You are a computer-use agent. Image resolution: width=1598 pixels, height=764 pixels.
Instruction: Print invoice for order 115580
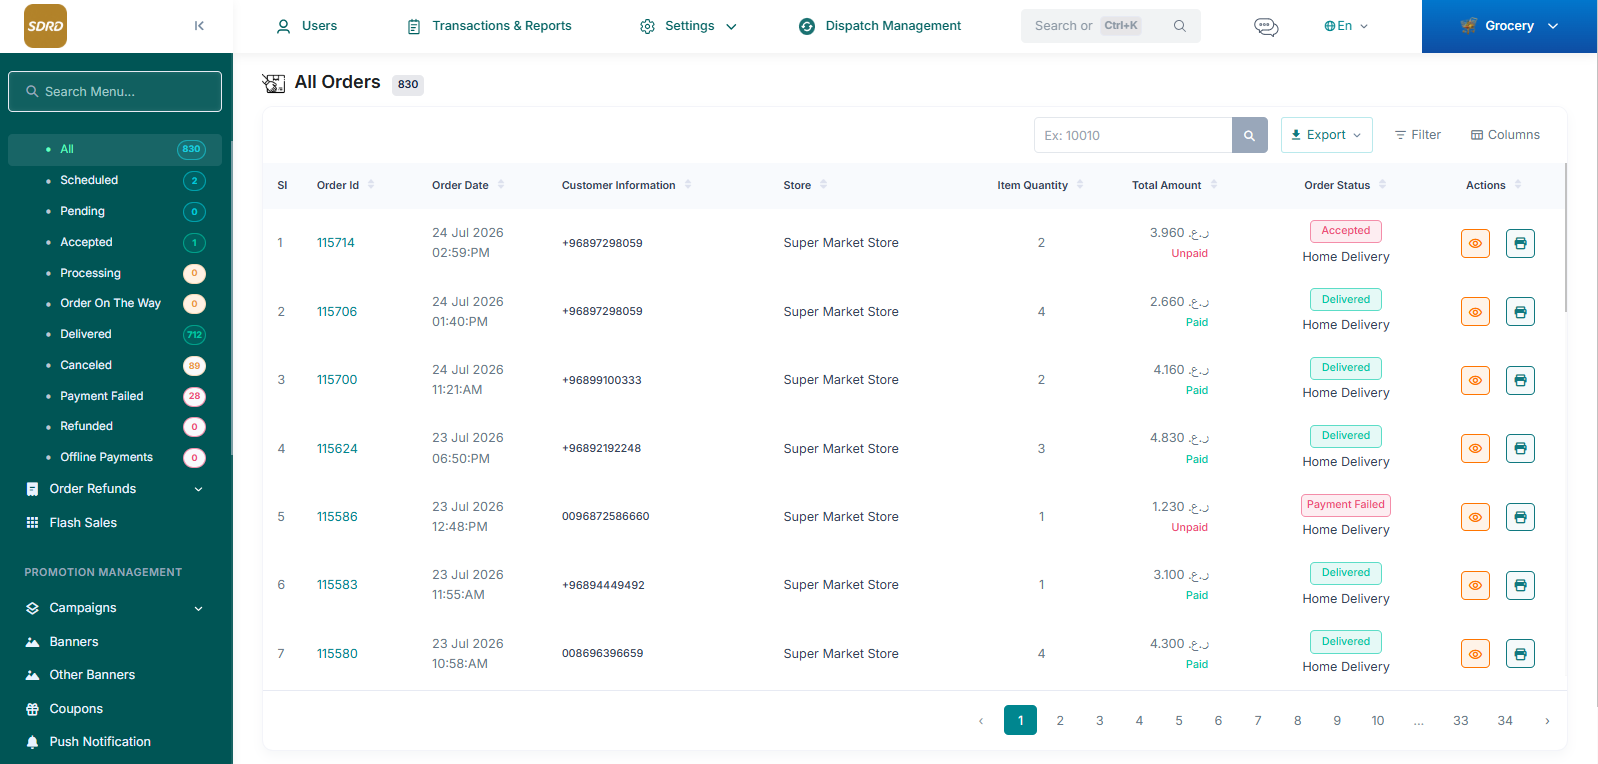[1520, 654]
